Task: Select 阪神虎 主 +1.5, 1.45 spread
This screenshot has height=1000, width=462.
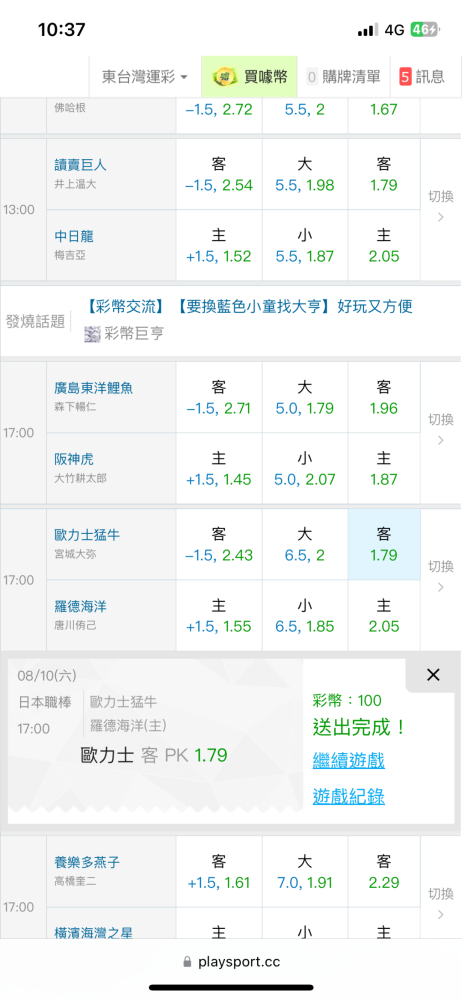Action: pyautogui.click(x=219, y=469)
